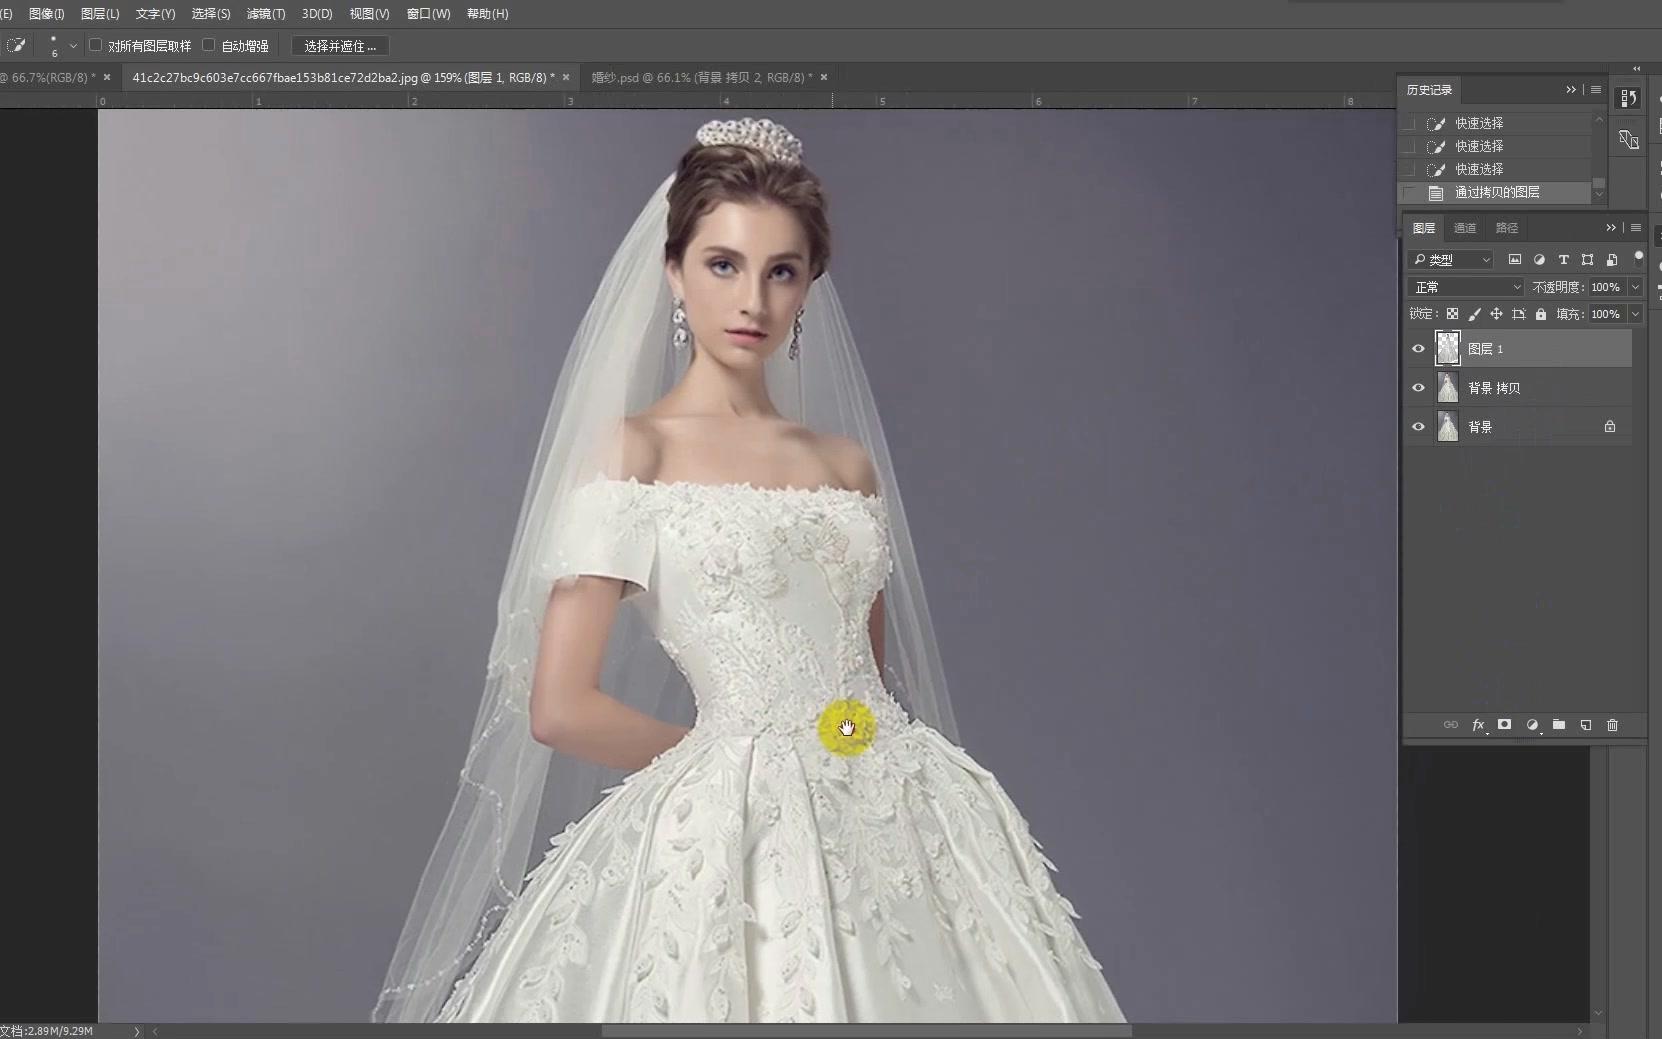The image size is (1662, 1039).
Task: Filter layers by shape layers icon
Action: coord(1587,260)
